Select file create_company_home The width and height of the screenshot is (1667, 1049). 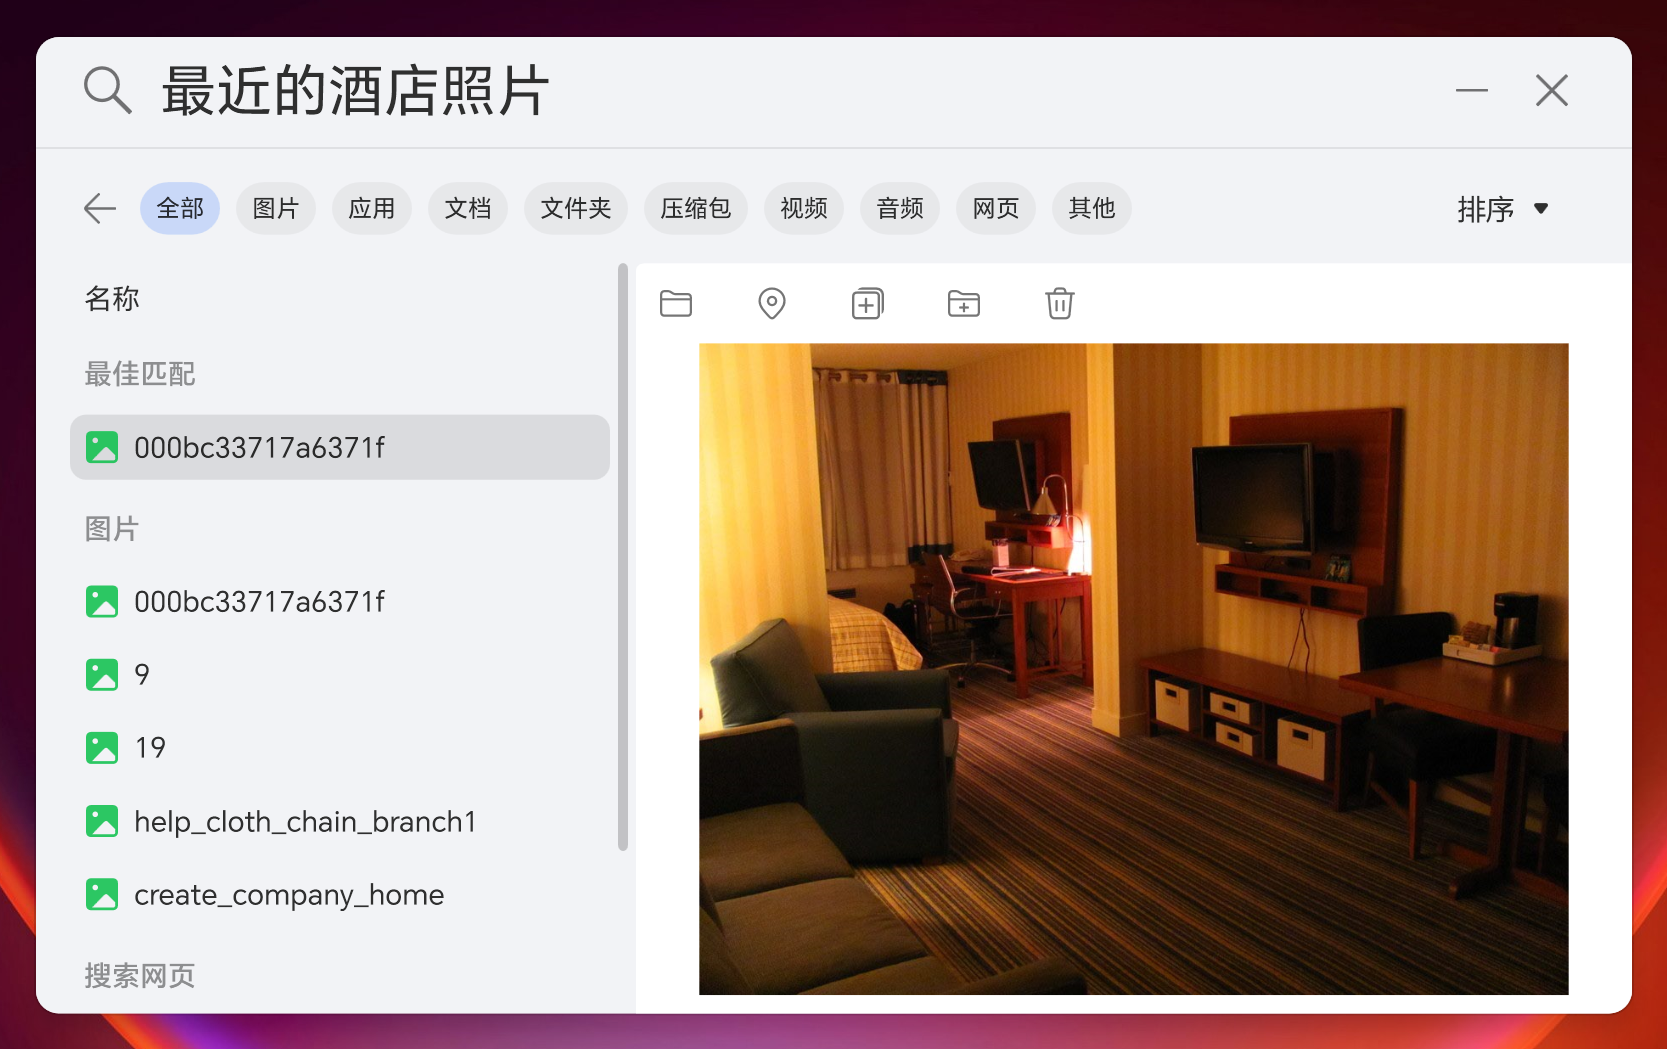click(x=340, y=894)
